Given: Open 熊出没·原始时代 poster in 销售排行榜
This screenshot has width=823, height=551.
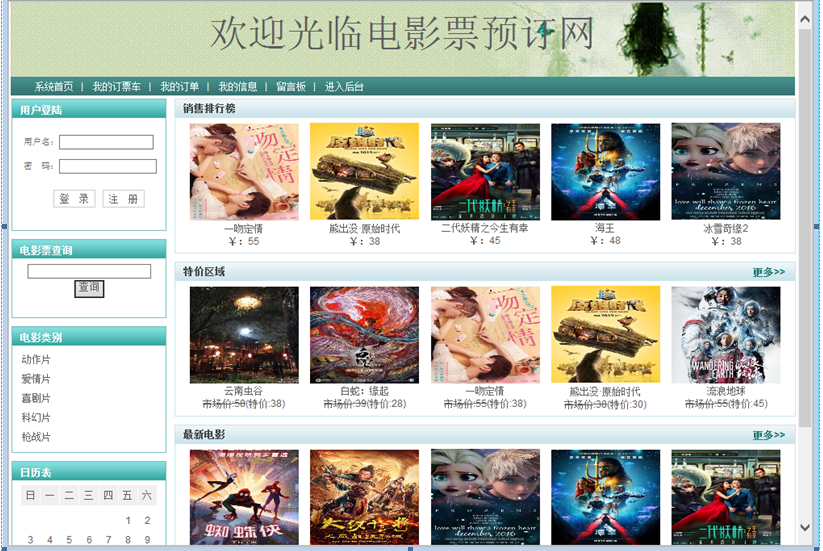Looking at the screenshot, I should [x=364, y=172].
